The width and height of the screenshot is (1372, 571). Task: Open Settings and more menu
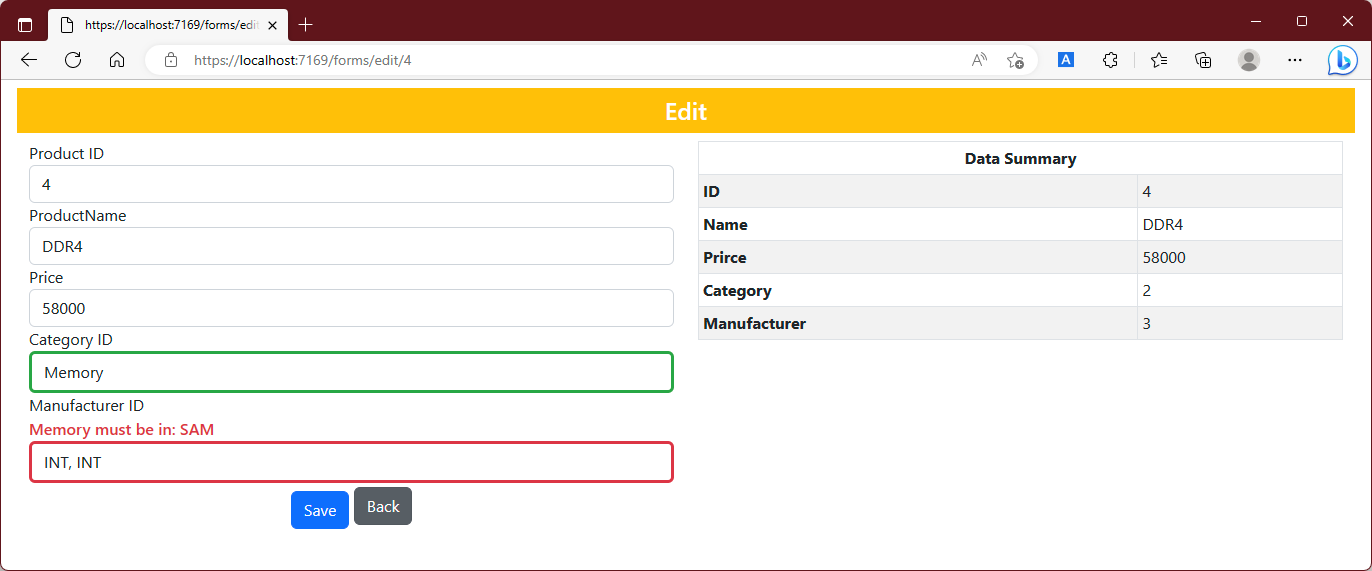(1295, 60)
